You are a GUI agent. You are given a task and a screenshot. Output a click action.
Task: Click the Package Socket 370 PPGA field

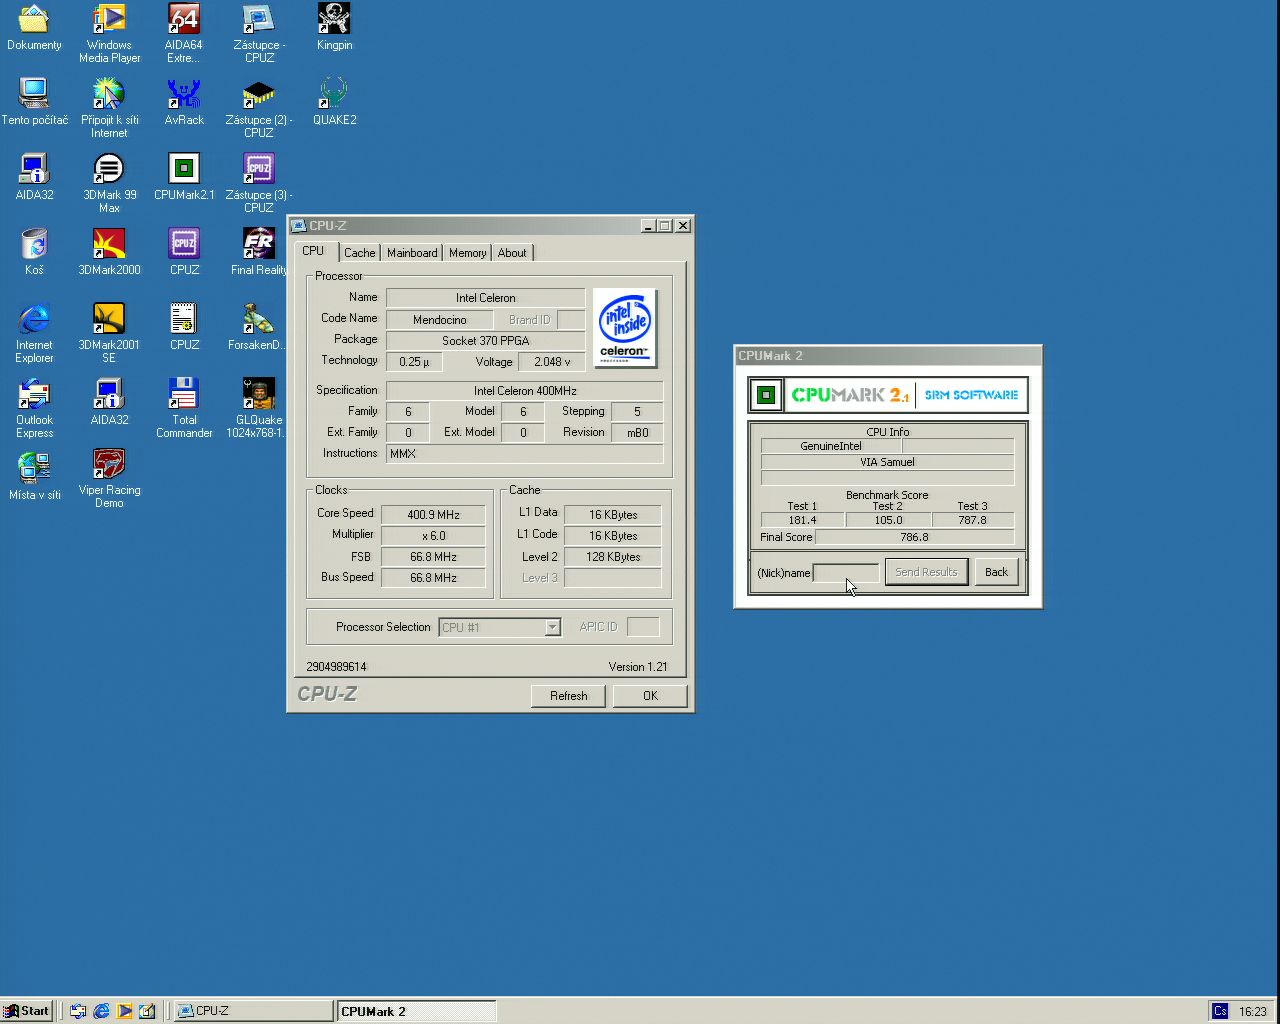(x=485, y=341)
